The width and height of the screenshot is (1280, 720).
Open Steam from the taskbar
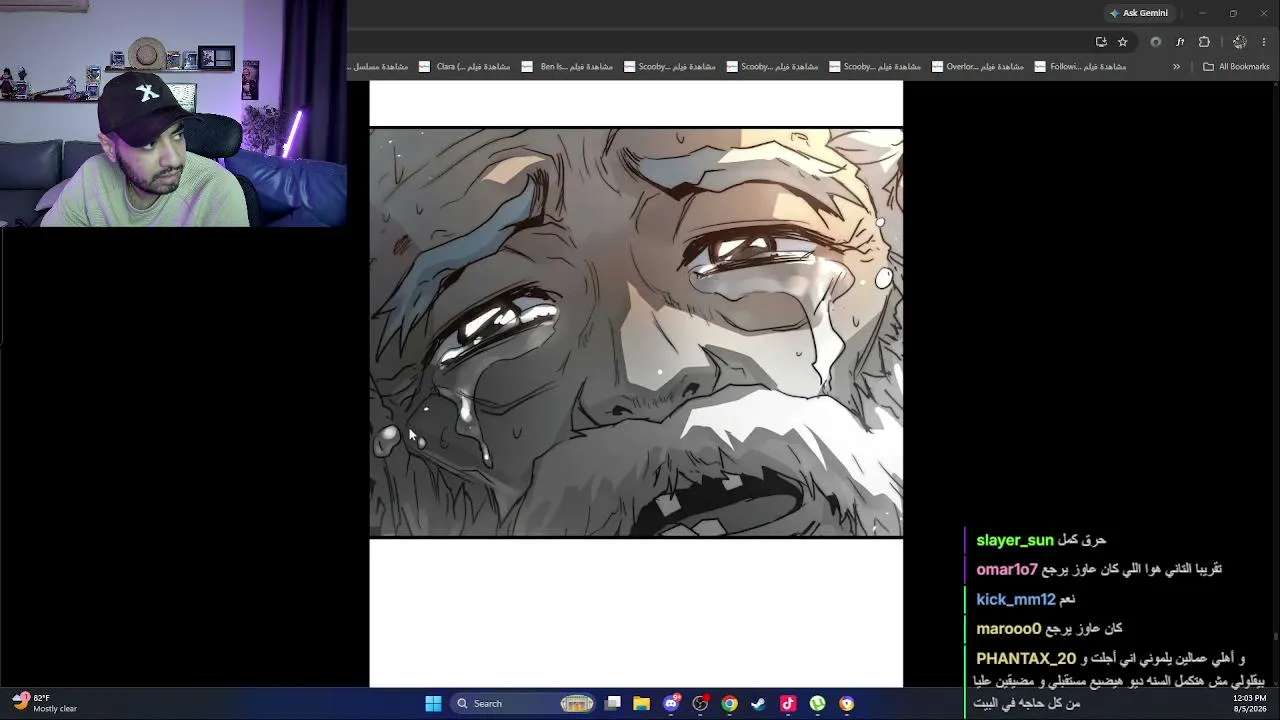pyautogui.click(x=759, y=704)
